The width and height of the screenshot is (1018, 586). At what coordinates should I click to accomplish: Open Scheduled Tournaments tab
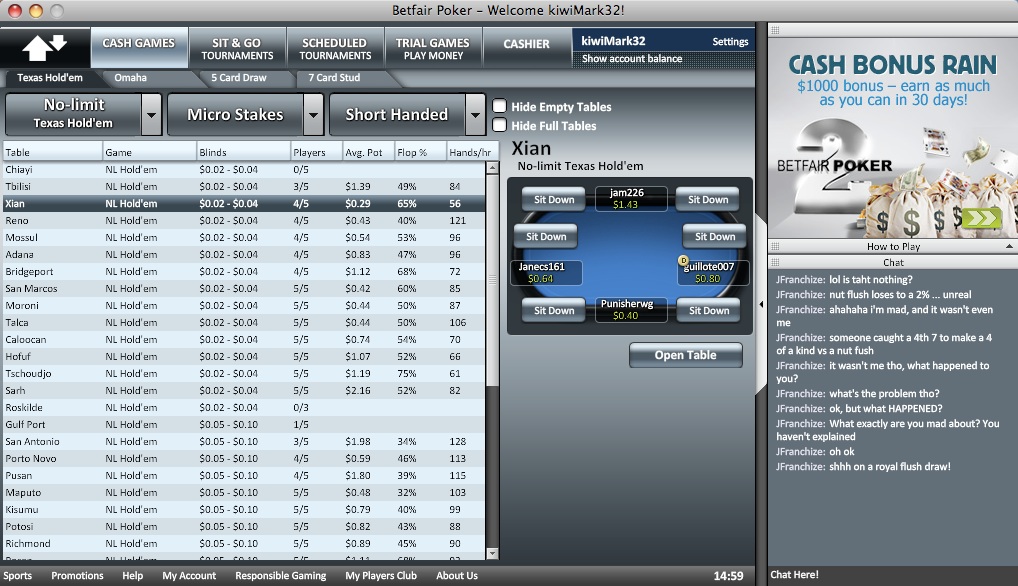tap(335, 49)
